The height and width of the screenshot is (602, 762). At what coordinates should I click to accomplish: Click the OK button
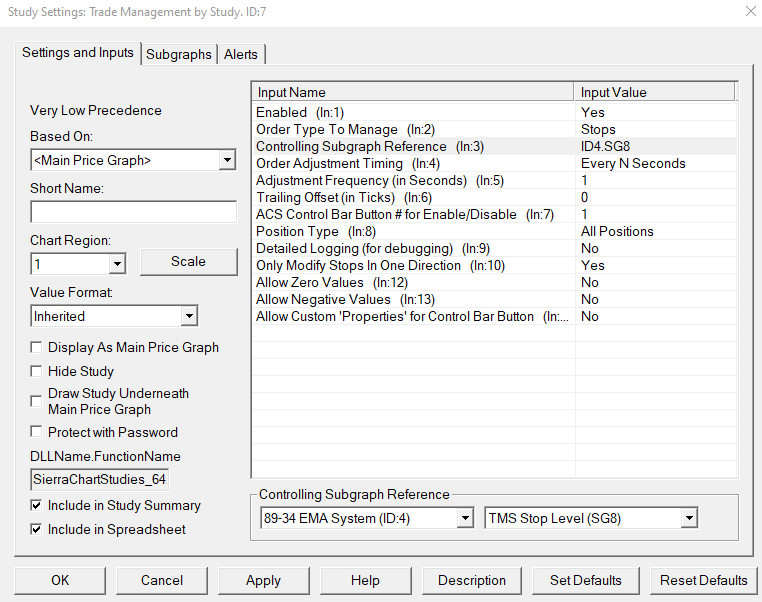click(x=60, y=580)
